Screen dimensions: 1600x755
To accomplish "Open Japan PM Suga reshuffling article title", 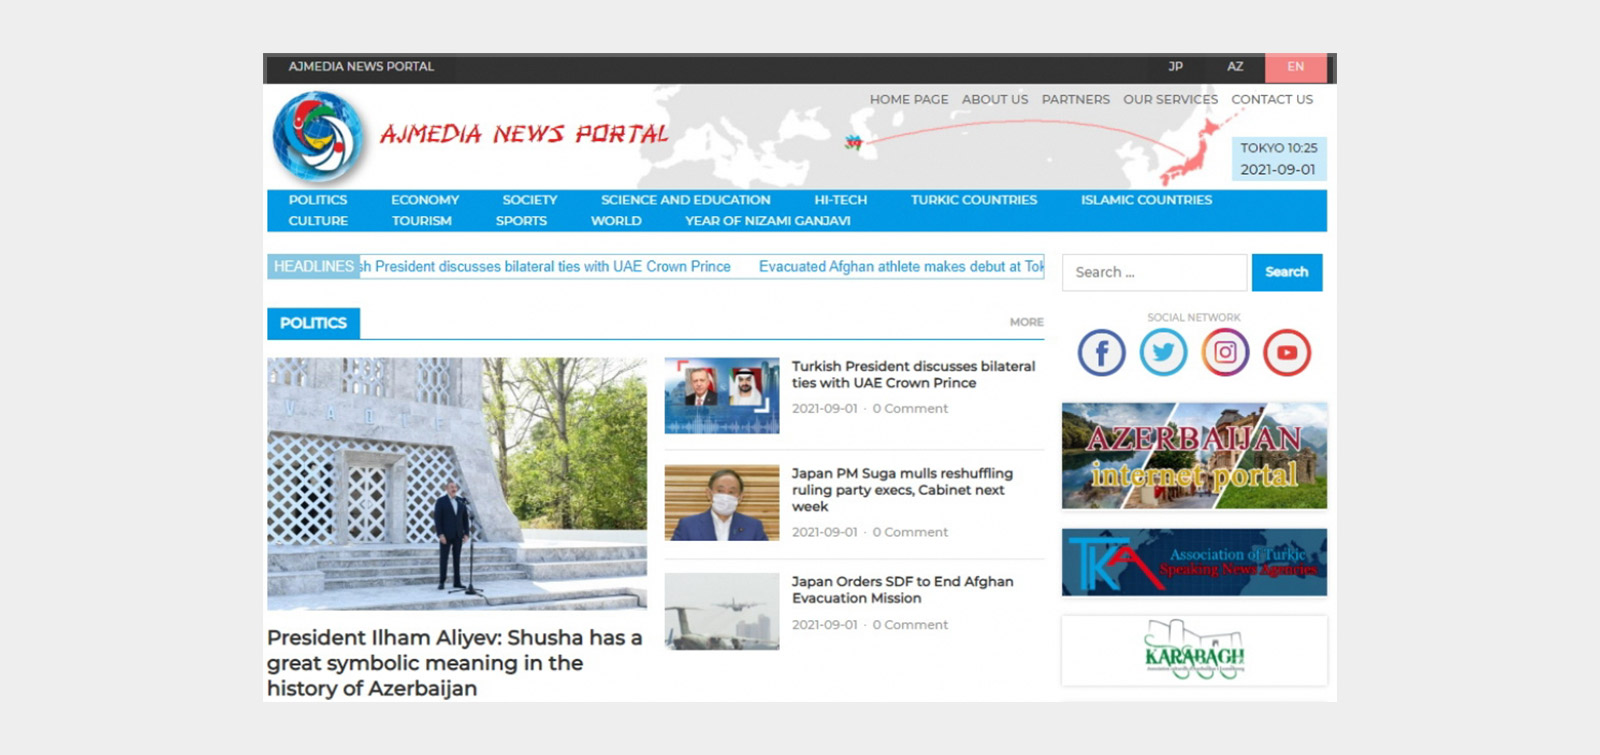I will point(902,490).
